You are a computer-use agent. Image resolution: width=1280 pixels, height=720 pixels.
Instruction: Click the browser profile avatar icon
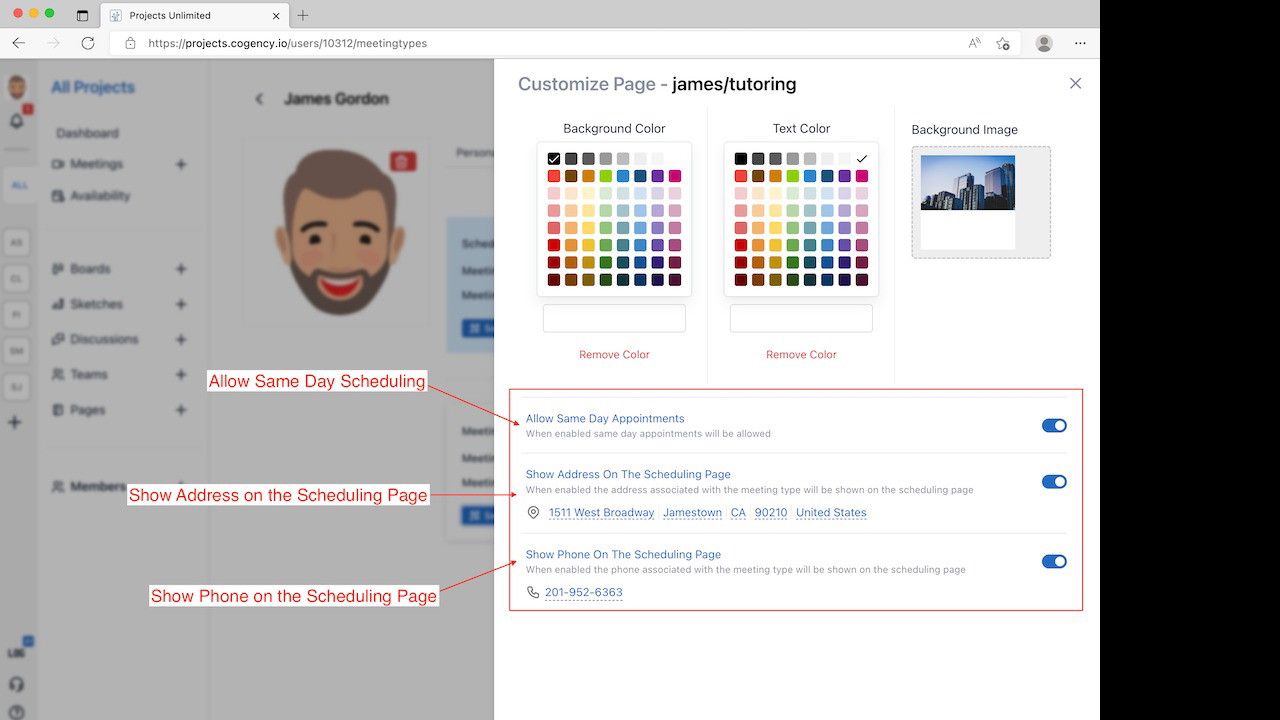[x=1044, y=43]
